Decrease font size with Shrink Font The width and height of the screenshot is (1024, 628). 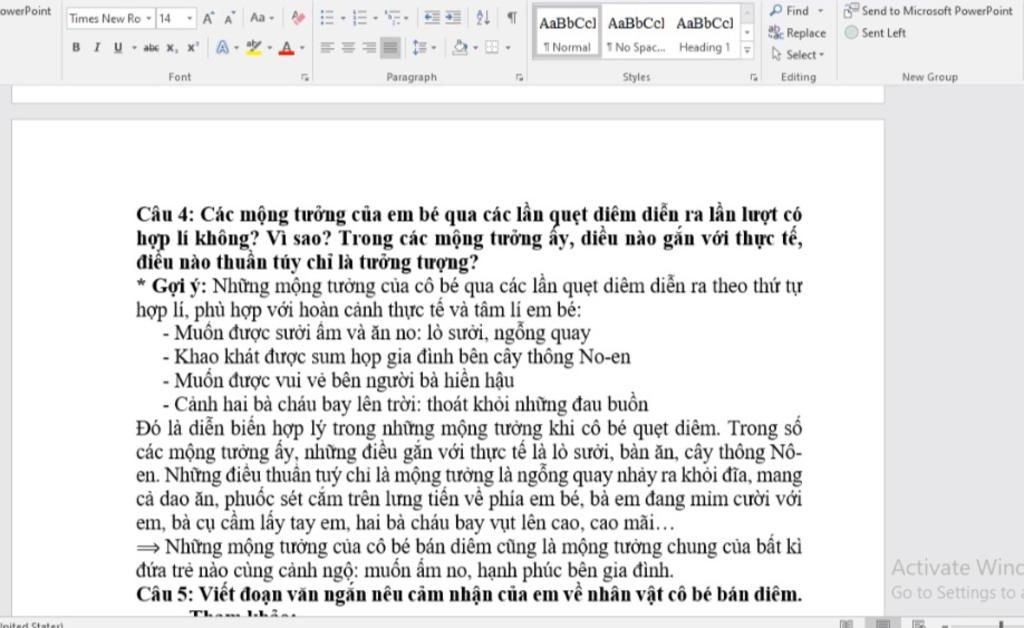(229, 18)
